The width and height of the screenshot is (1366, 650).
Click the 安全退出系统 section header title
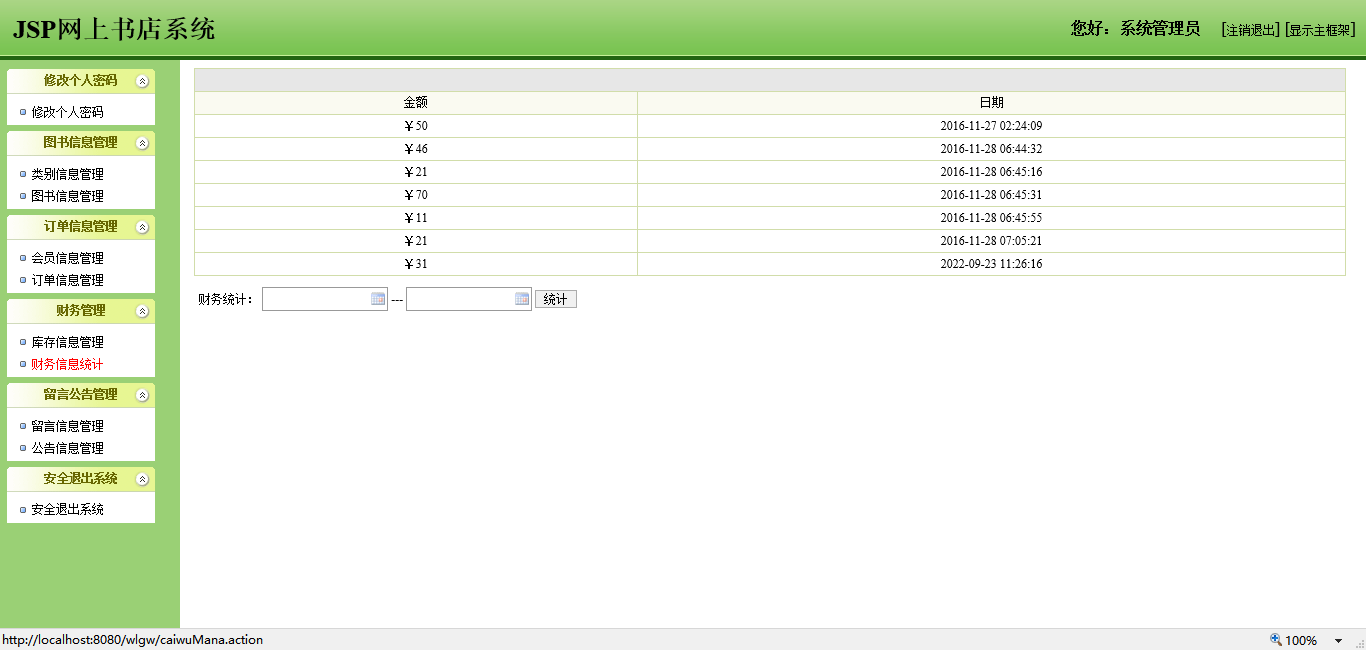tap(80, 479)
